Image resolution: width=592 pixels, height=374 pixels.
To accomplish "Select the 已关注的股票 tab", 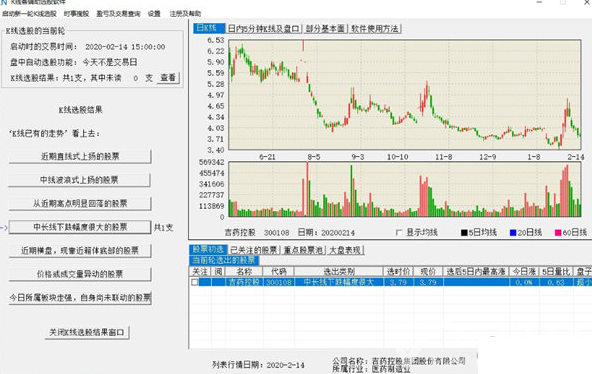I will [254, 250].
